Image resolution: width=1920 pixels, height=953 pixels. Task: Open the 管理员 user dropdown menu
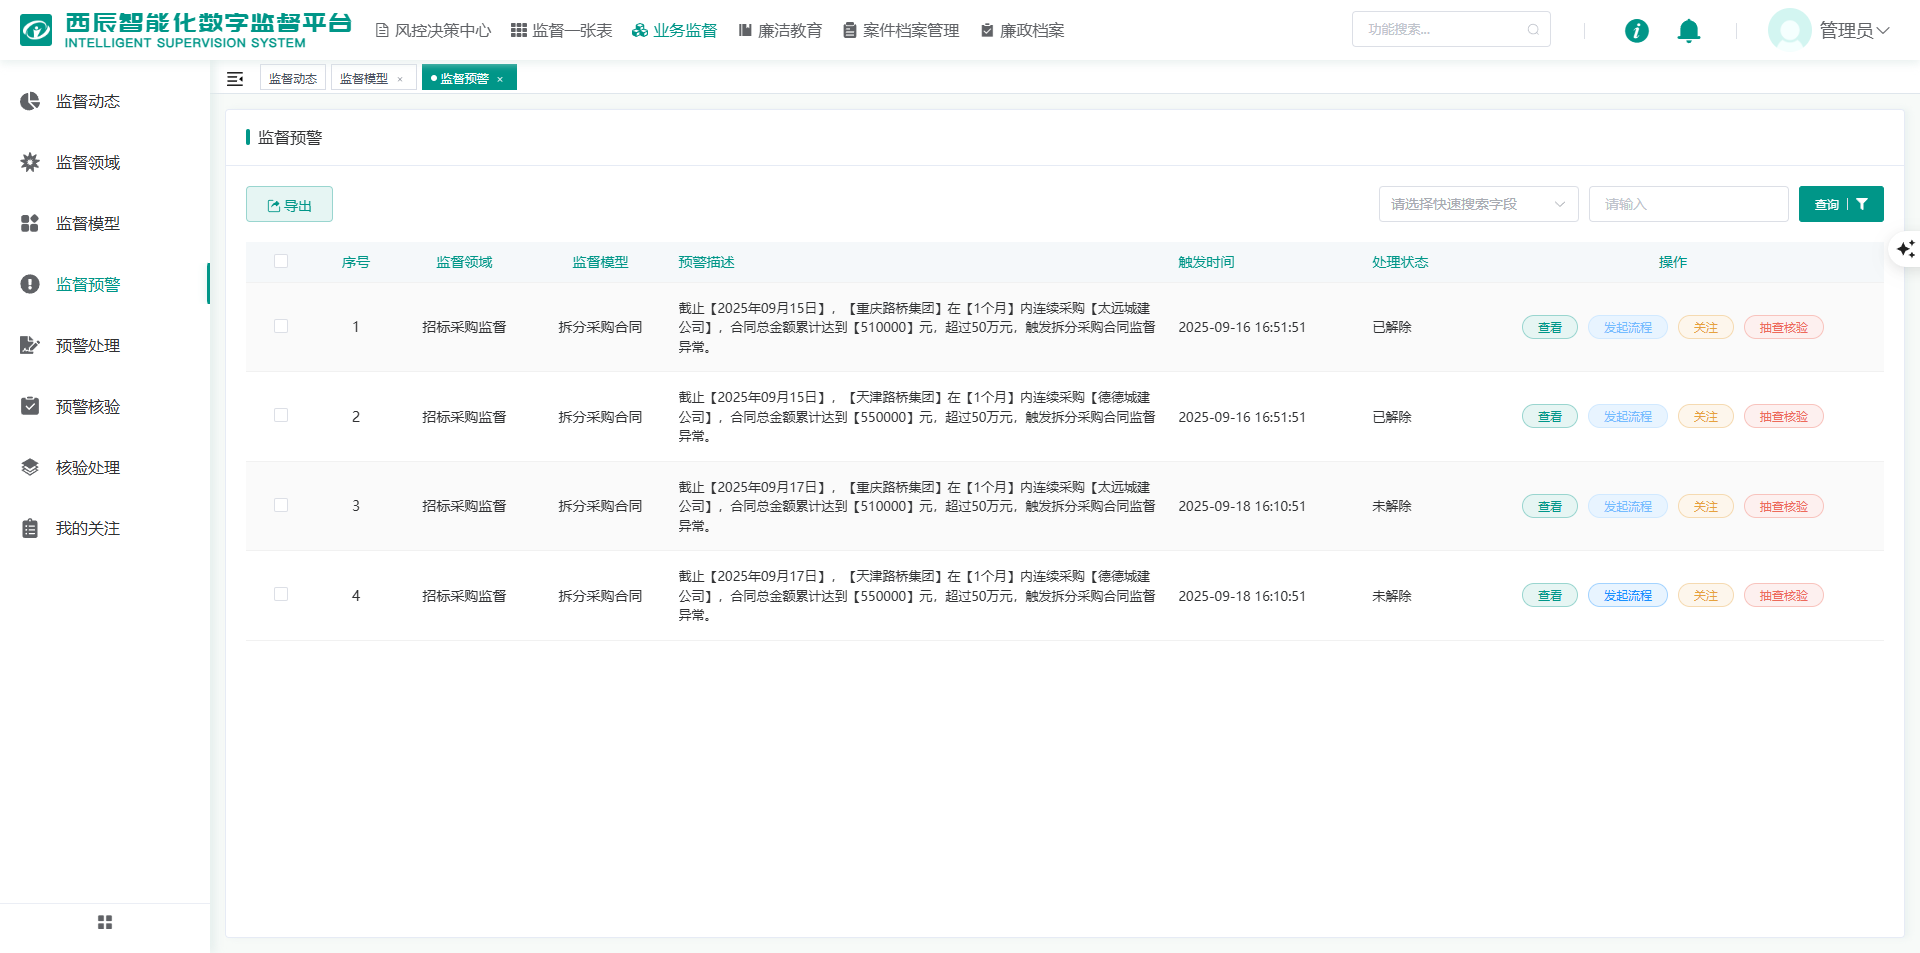click(1853, 31)
